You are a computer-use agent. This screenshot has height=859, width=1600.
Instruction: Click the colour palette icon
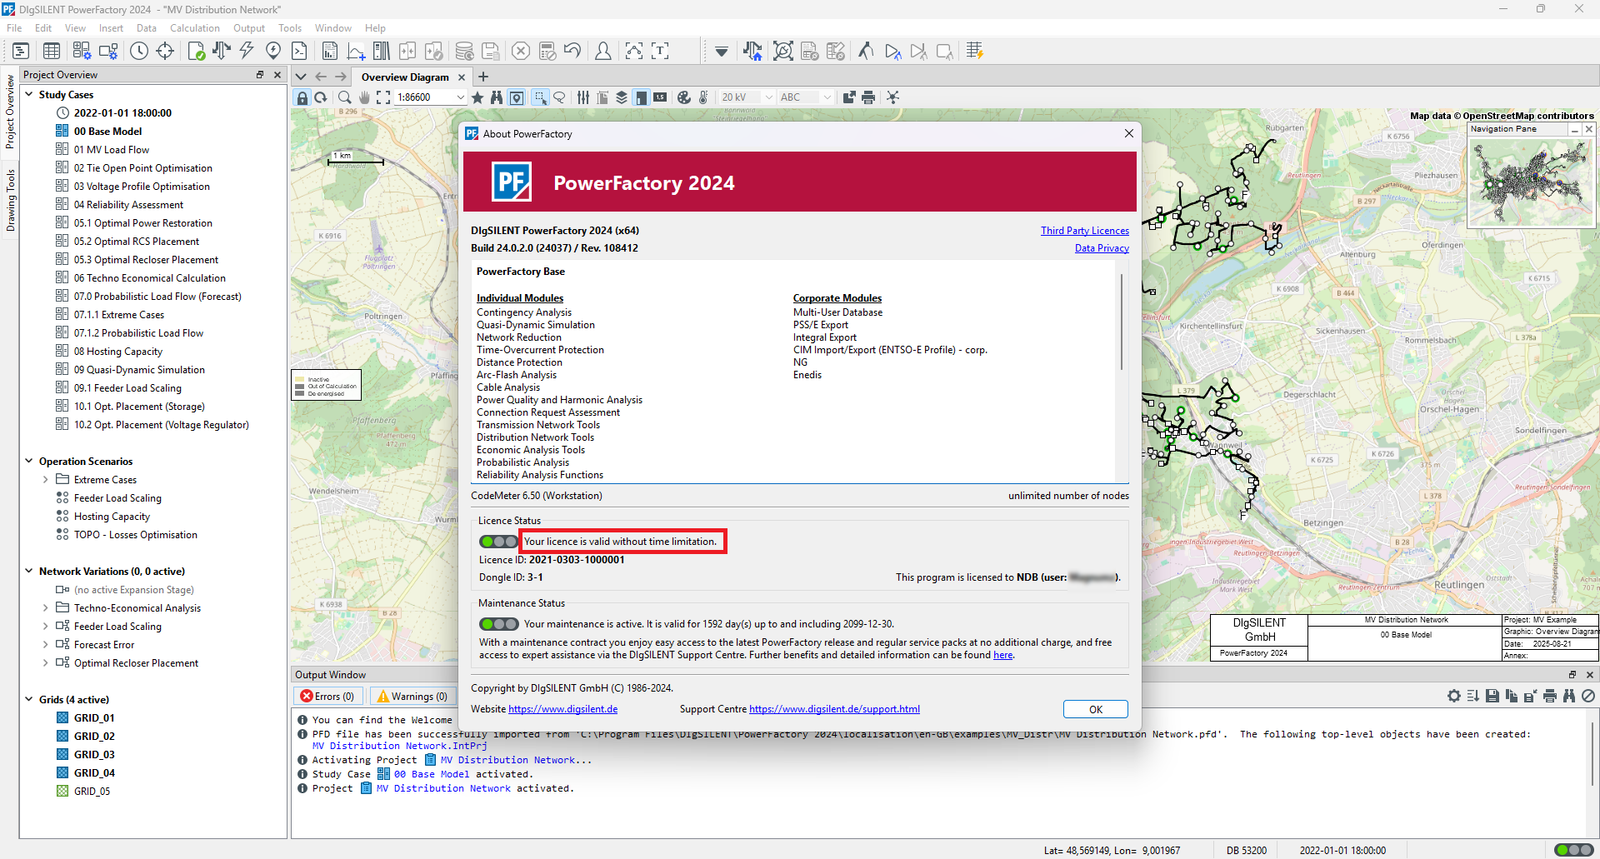684,97
